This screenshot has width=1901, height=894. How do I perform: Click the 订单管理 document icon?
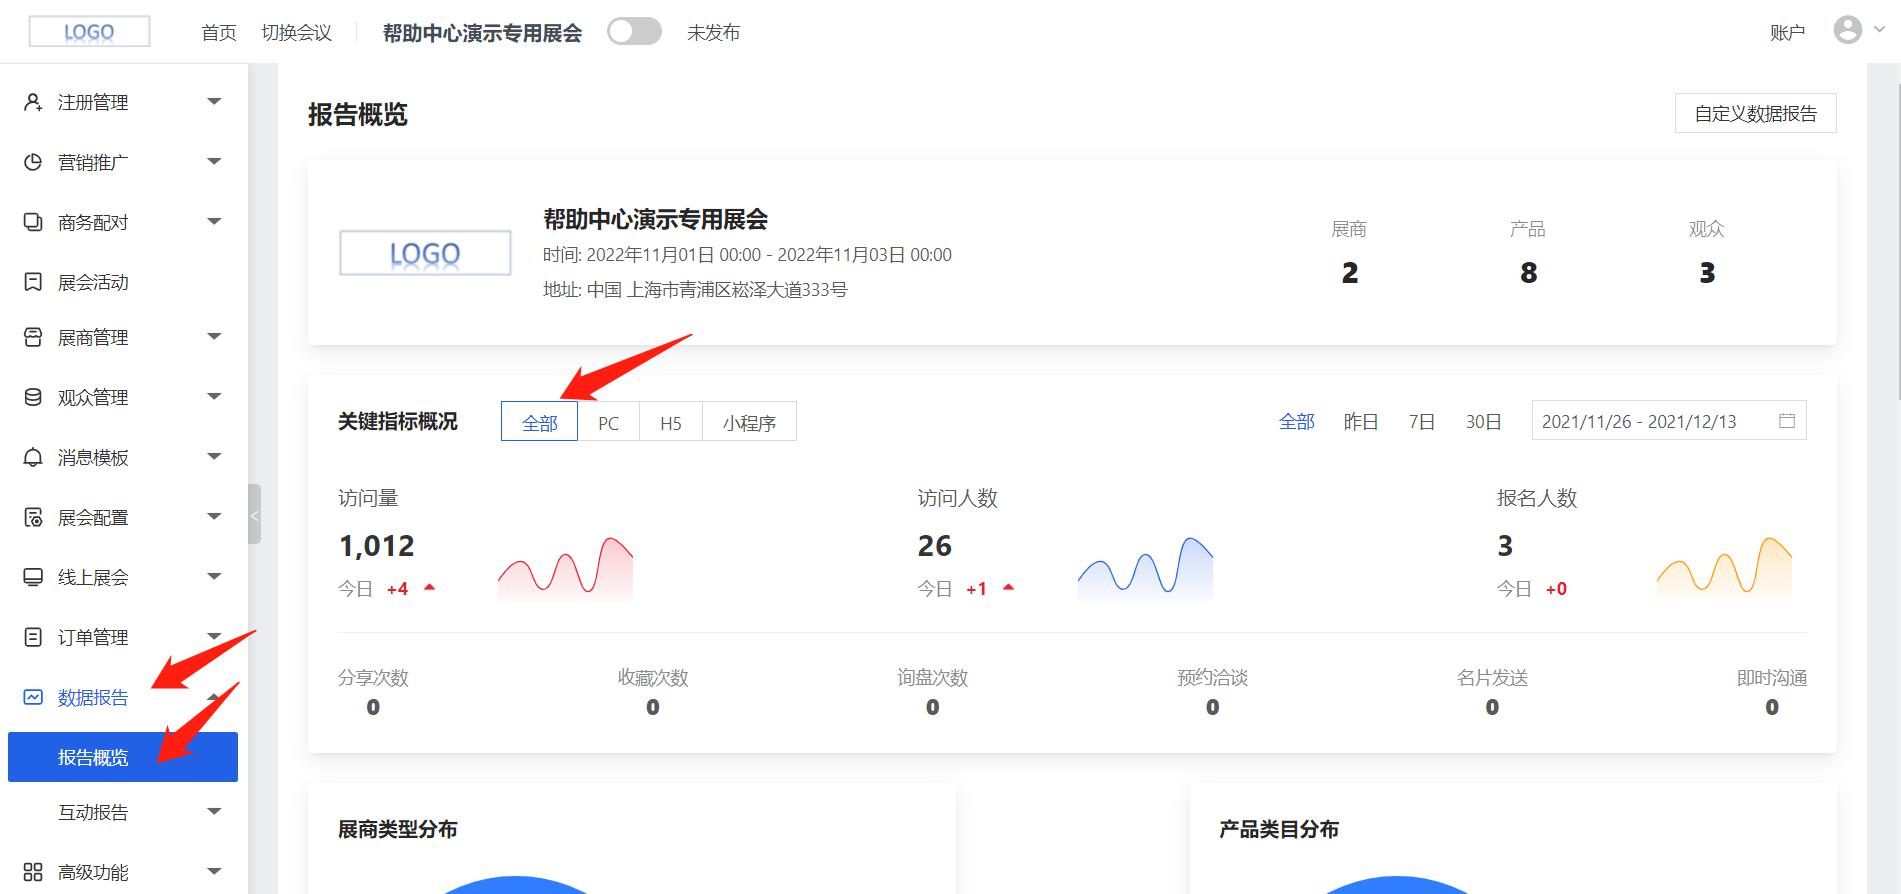pos(33,637)
